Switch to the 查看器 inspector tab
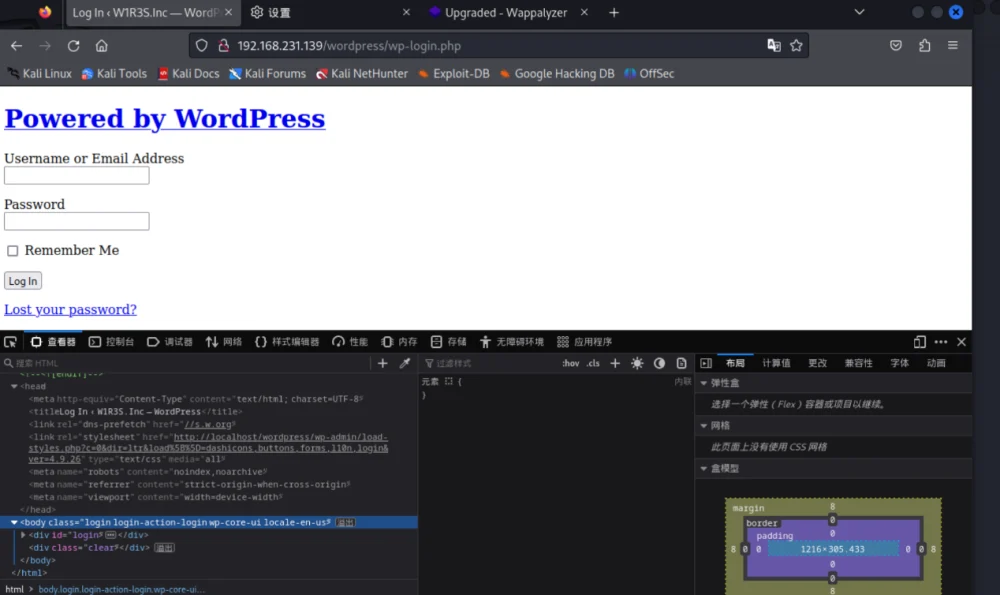 (53, 342)
